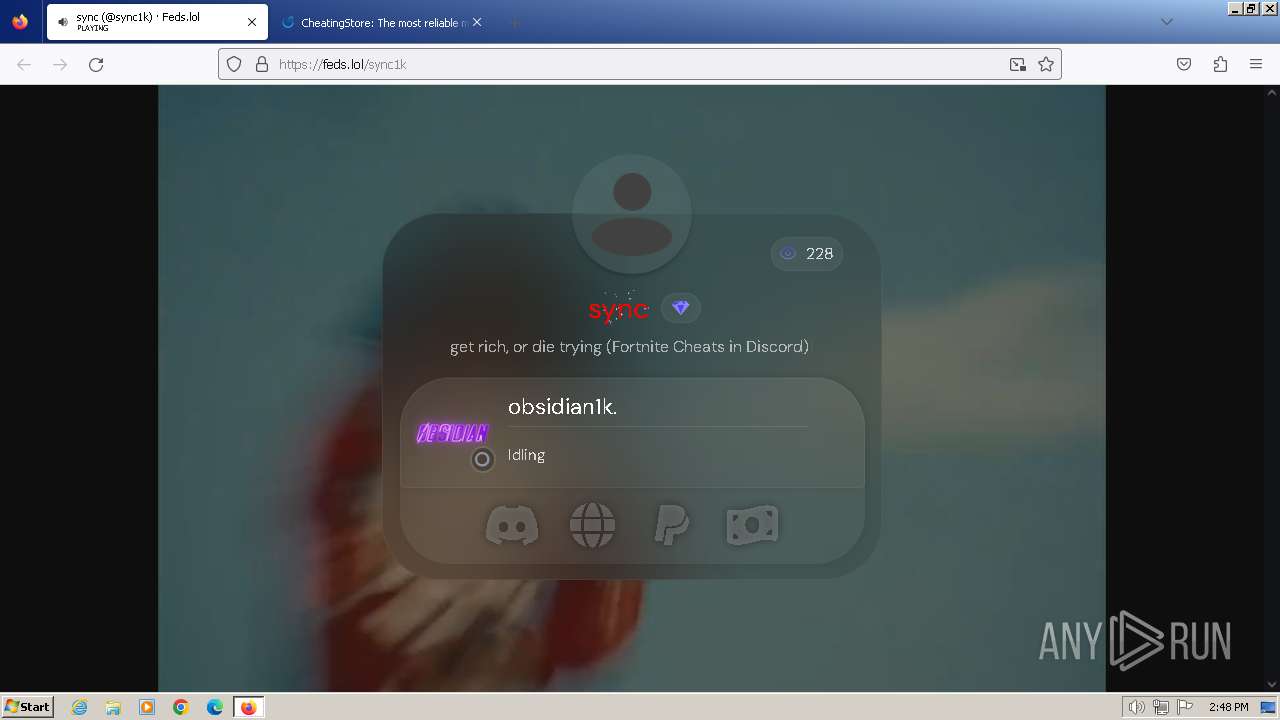This screenshot has height=720, width=1280.
Task: Click the picture-in-picture icon in address bar
Action: click(1018, 64)
